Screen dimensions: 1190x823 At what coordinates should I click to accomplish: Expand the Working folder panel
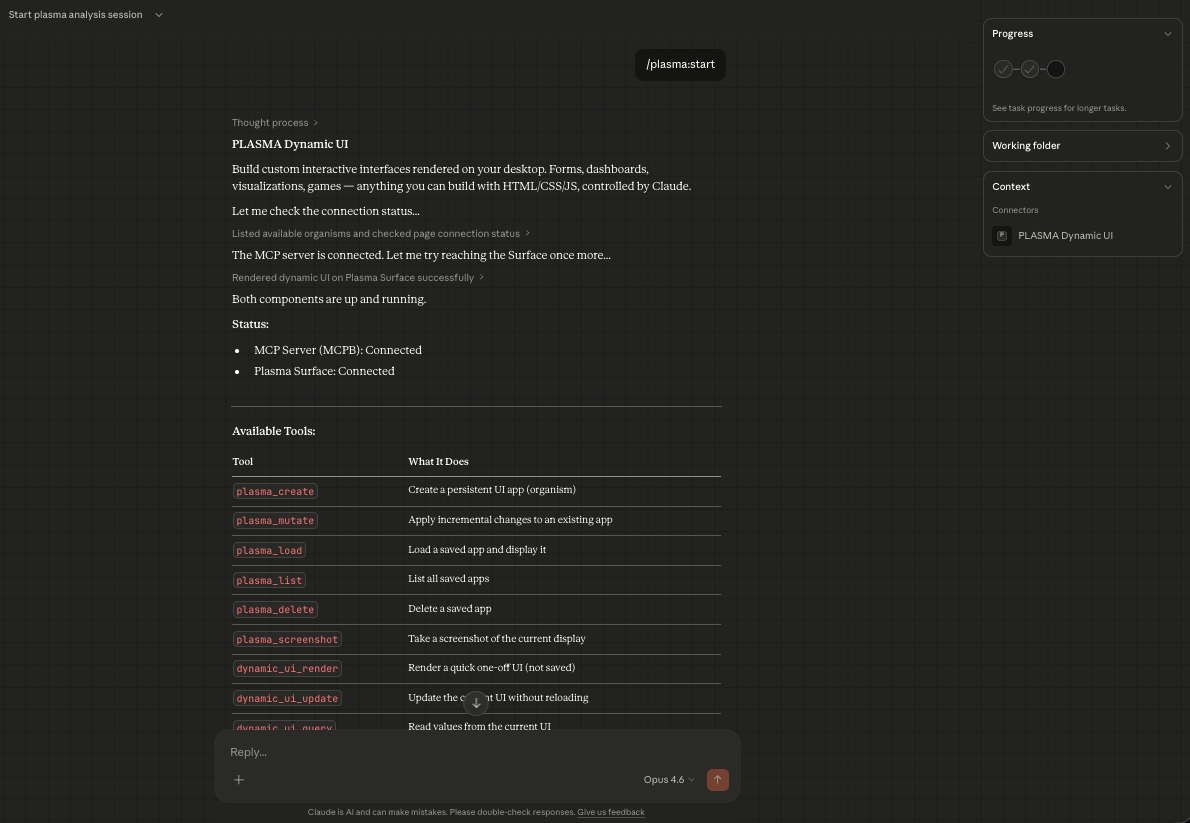[x=1167, y=145]
